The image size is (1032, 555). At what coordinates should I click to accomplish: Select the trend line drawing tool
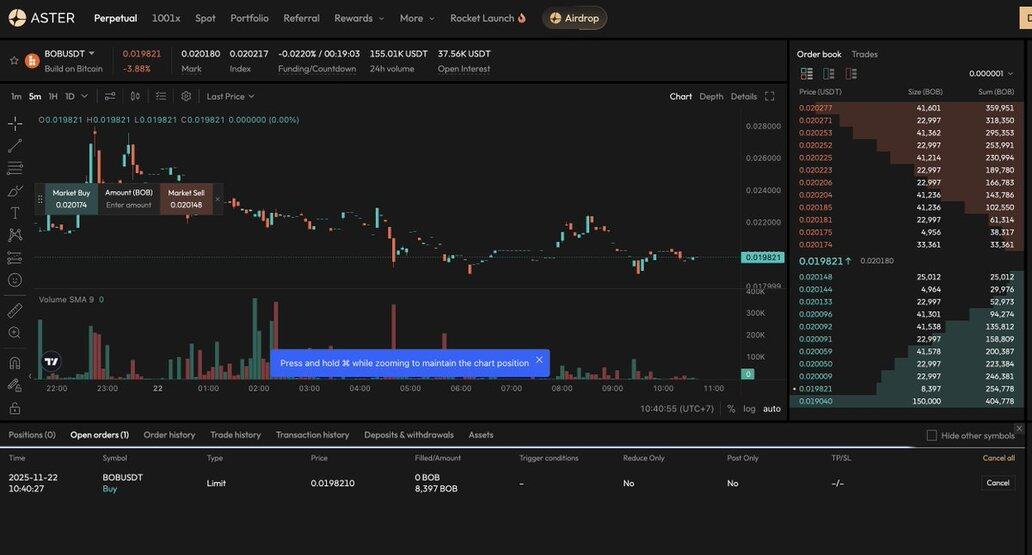(x=15, y=146)
